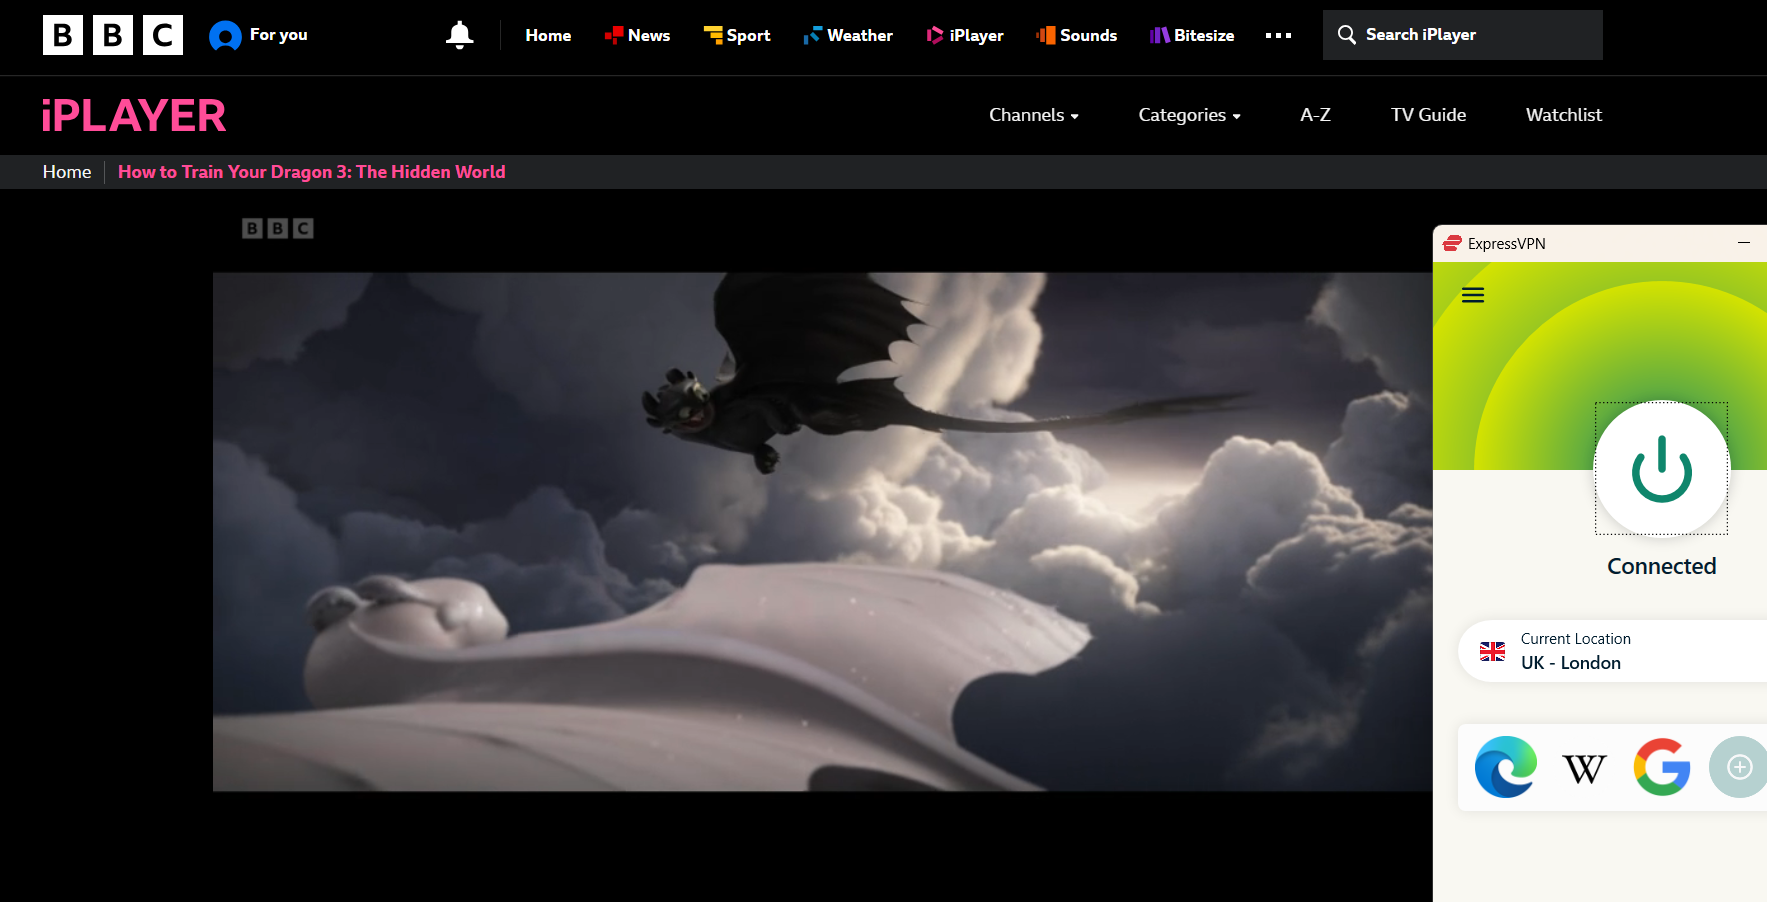
Task: Open the Google shortcut in ExpressVPN
Action: click(1661, 767)
